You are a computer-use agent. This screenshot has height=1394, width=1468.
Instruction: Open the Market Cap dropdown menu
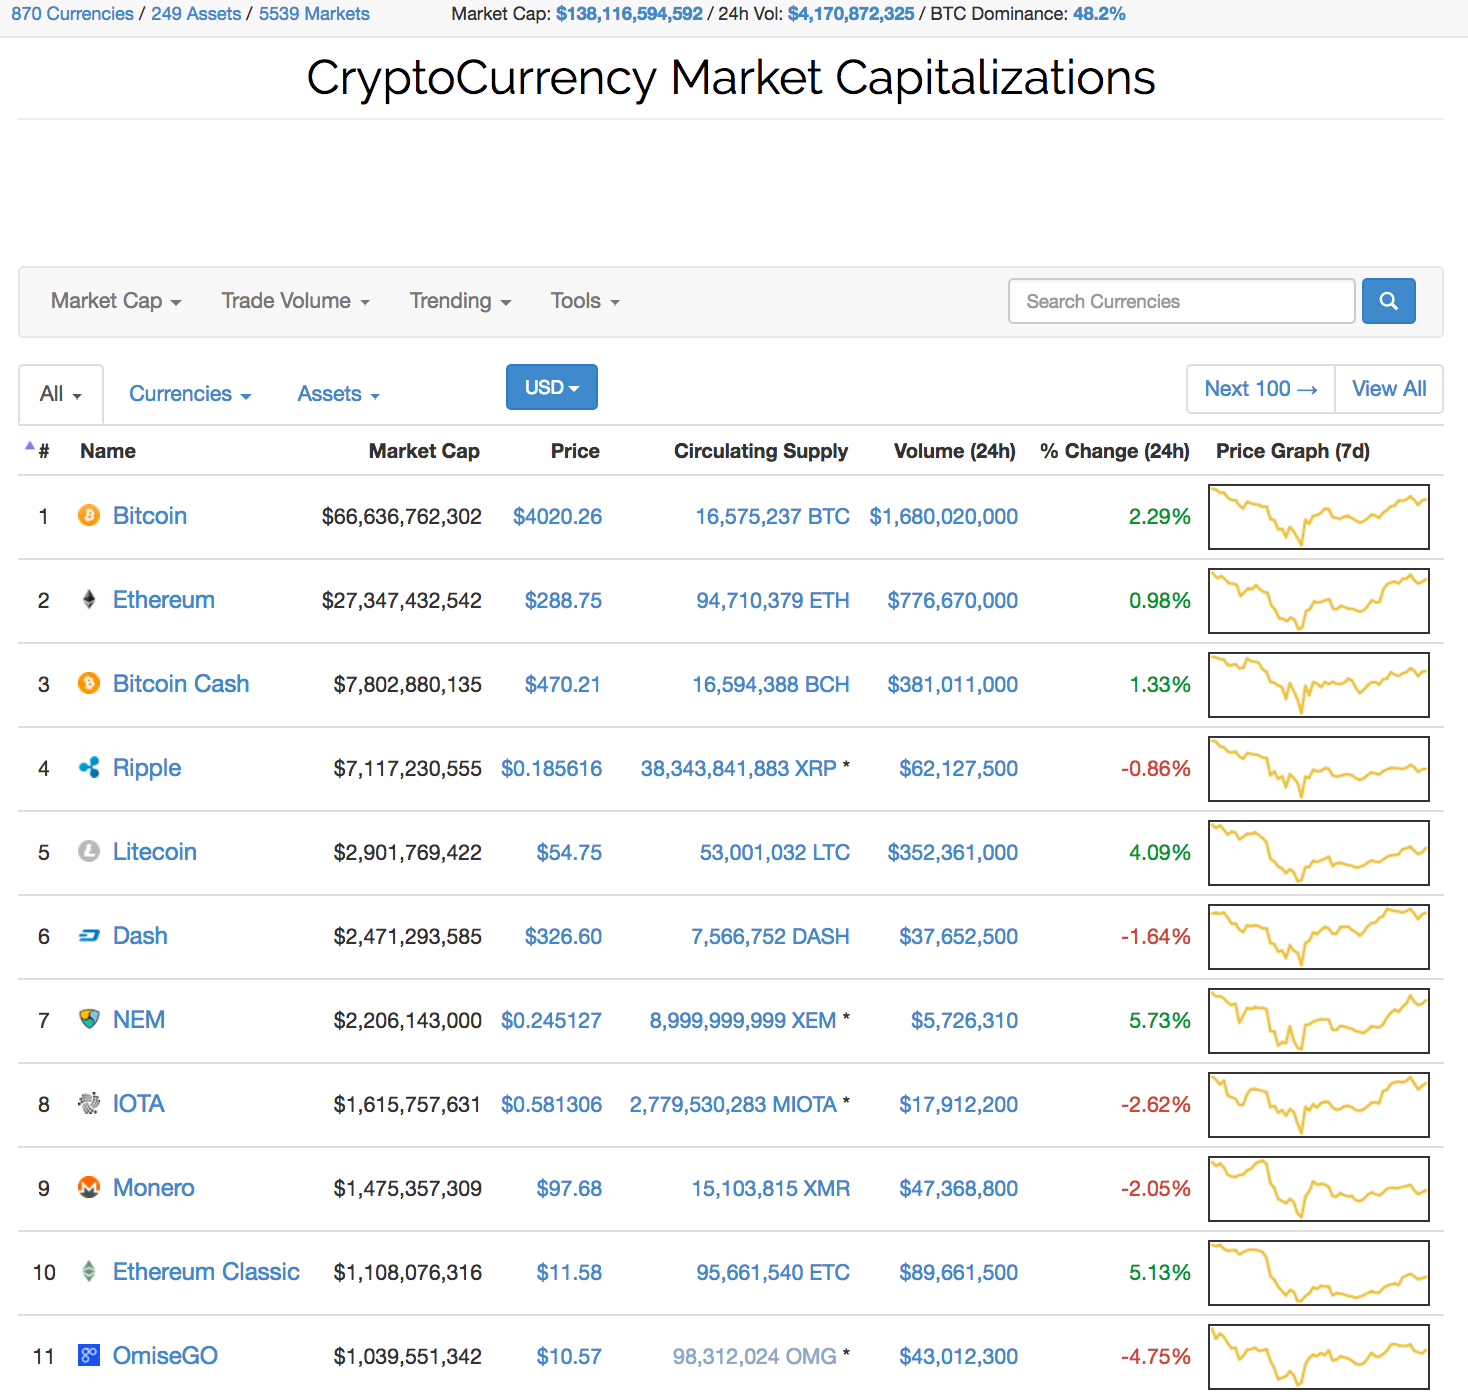(116, 301)
